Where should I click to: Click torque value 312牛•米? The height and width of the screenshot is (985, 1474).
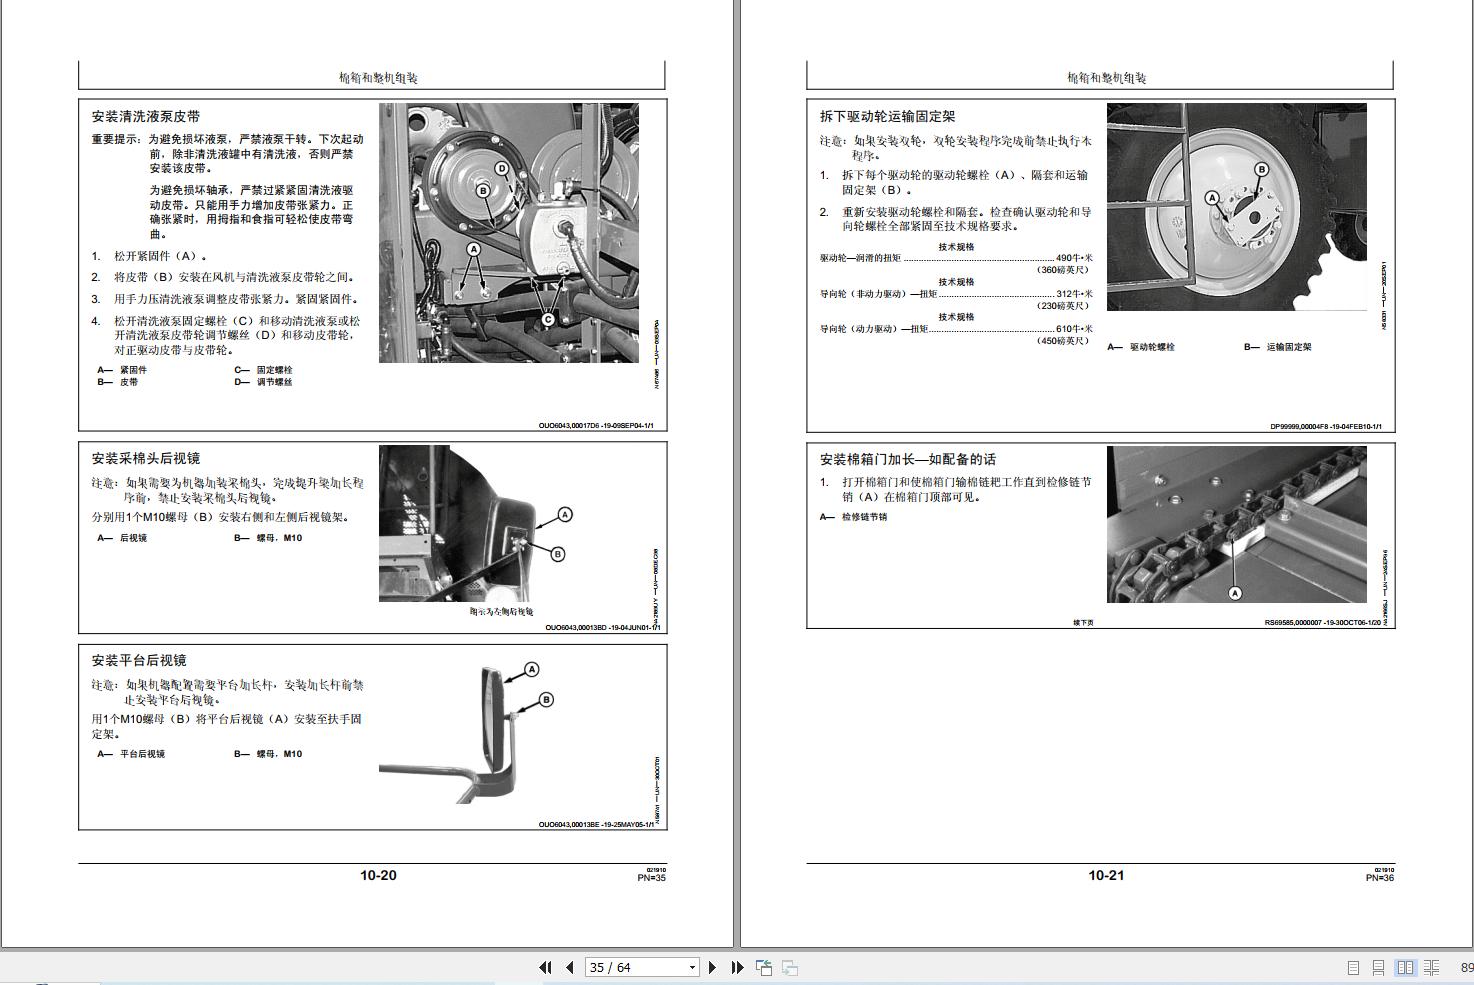coord(1074,294)
